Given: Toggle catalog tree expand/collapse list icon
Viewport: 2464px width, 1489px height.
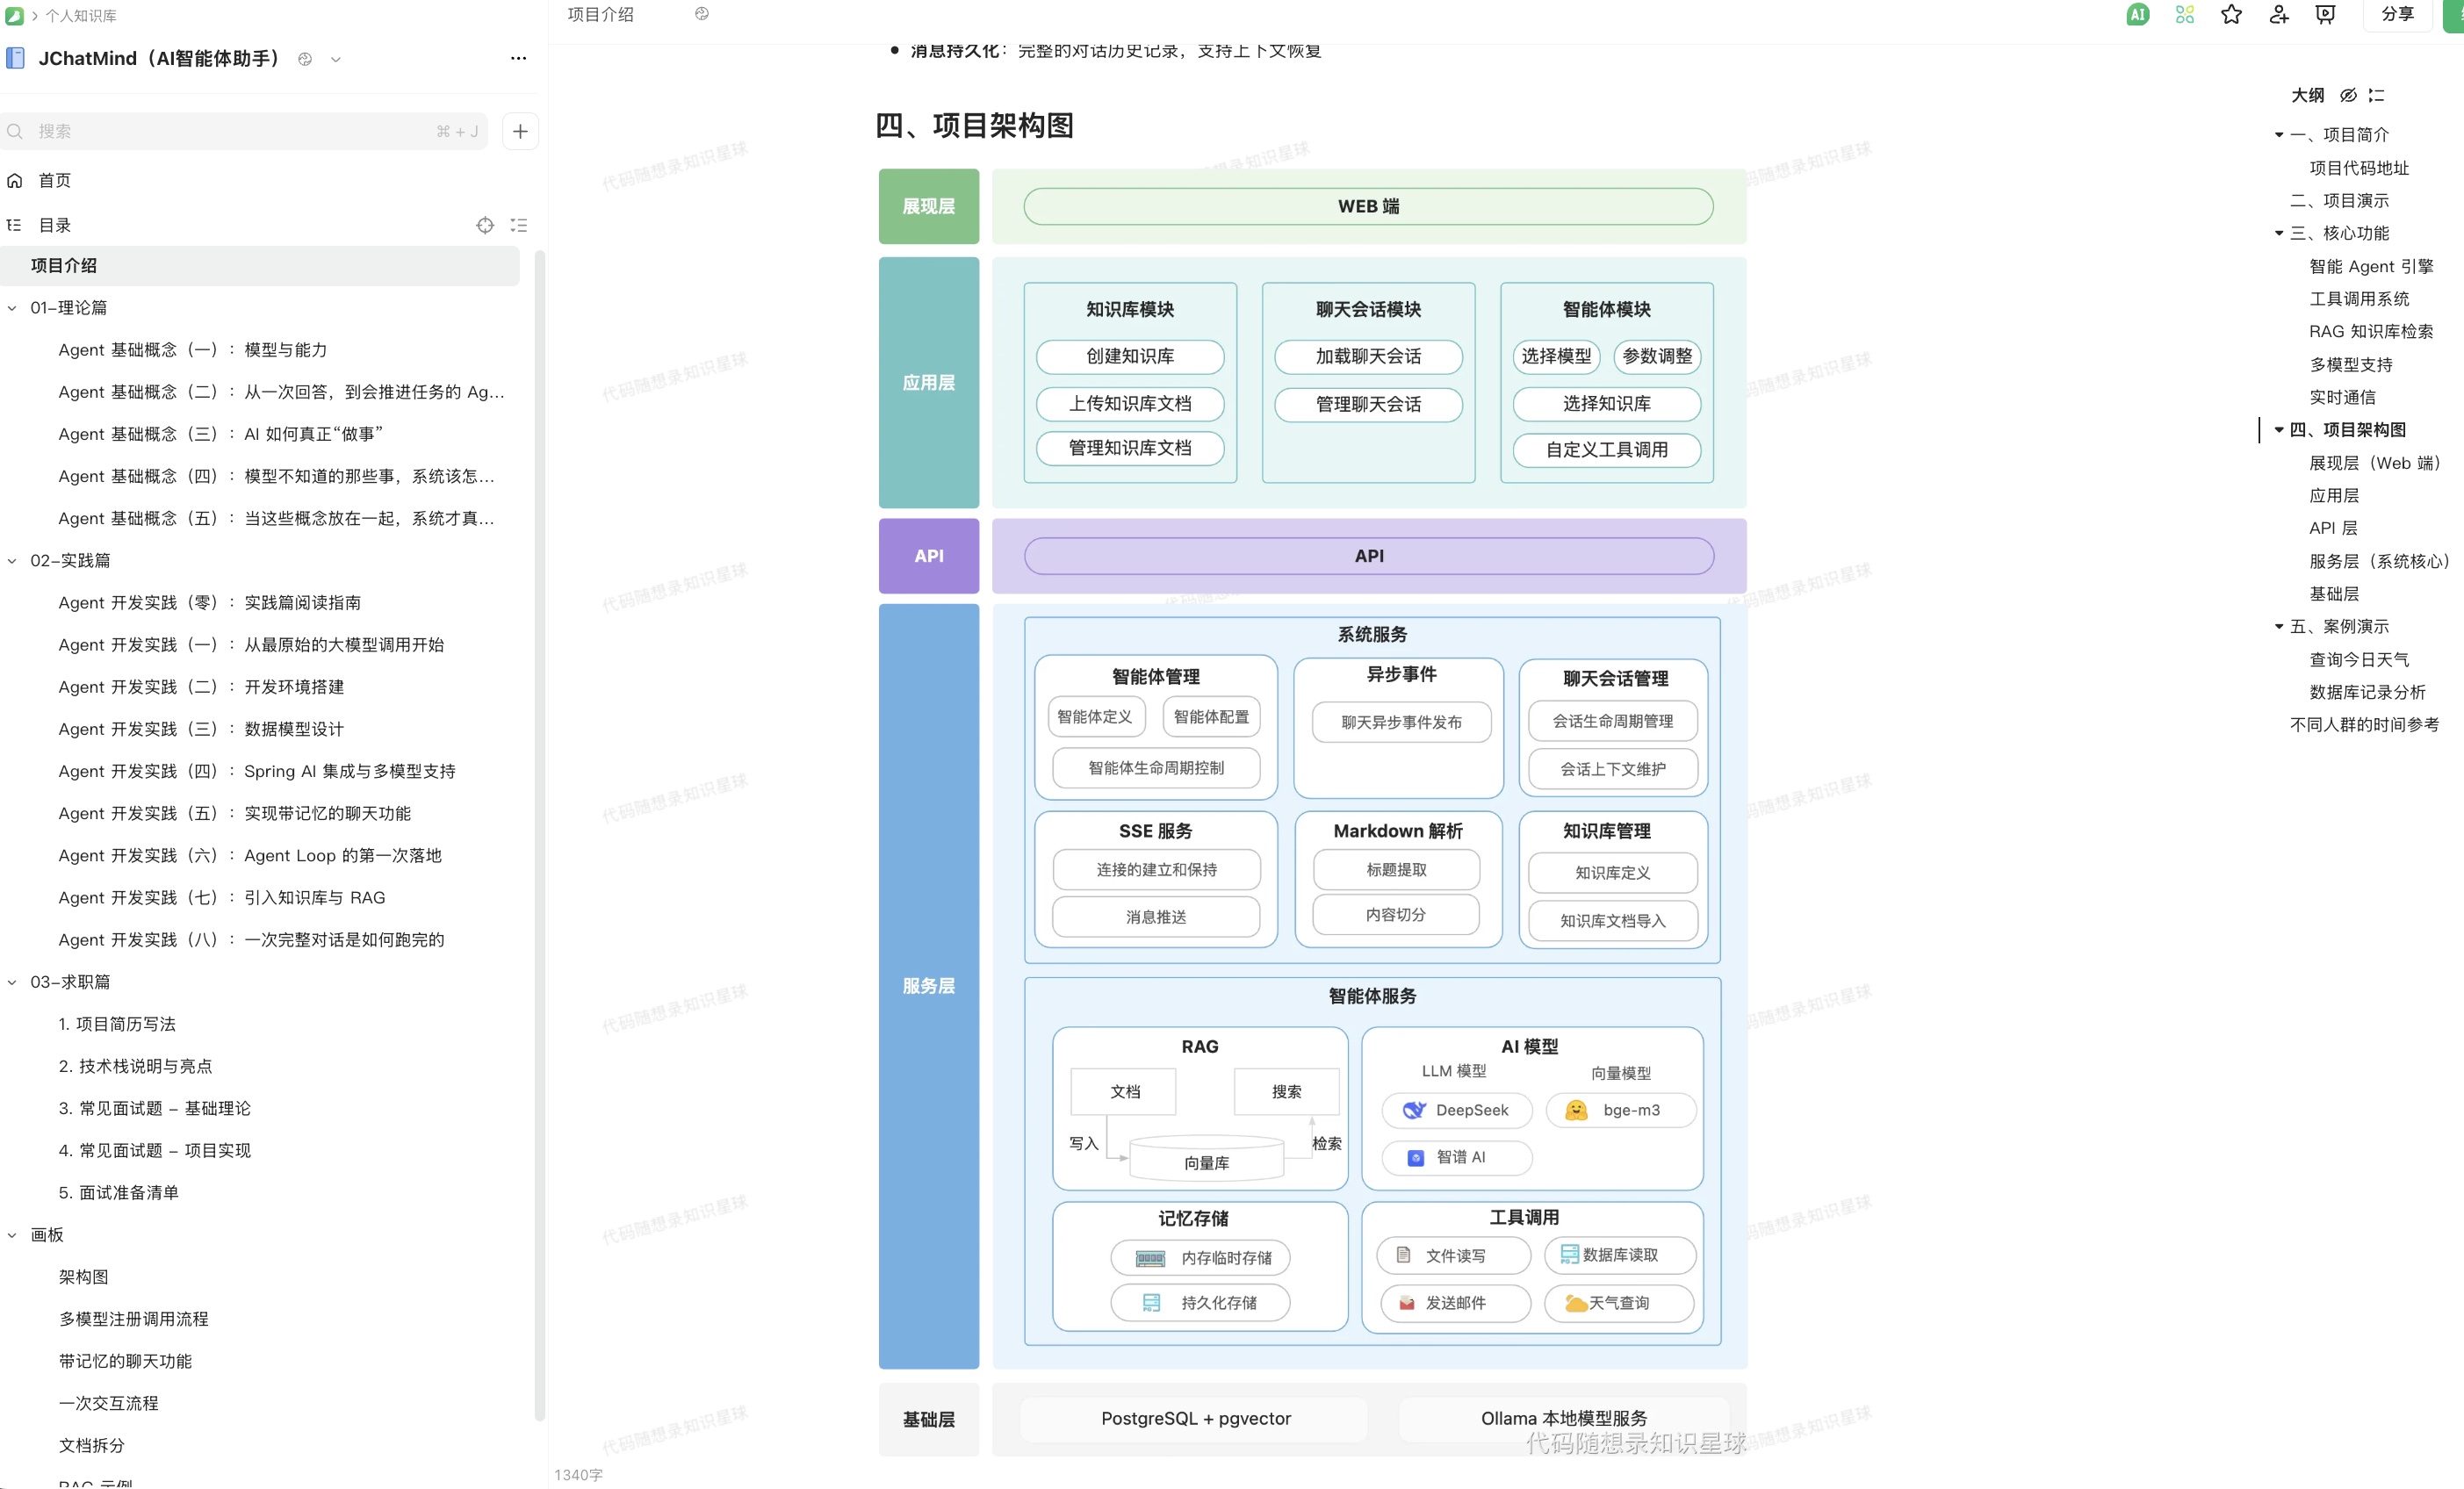Looking at the screenshot, I should coord(519,225).
